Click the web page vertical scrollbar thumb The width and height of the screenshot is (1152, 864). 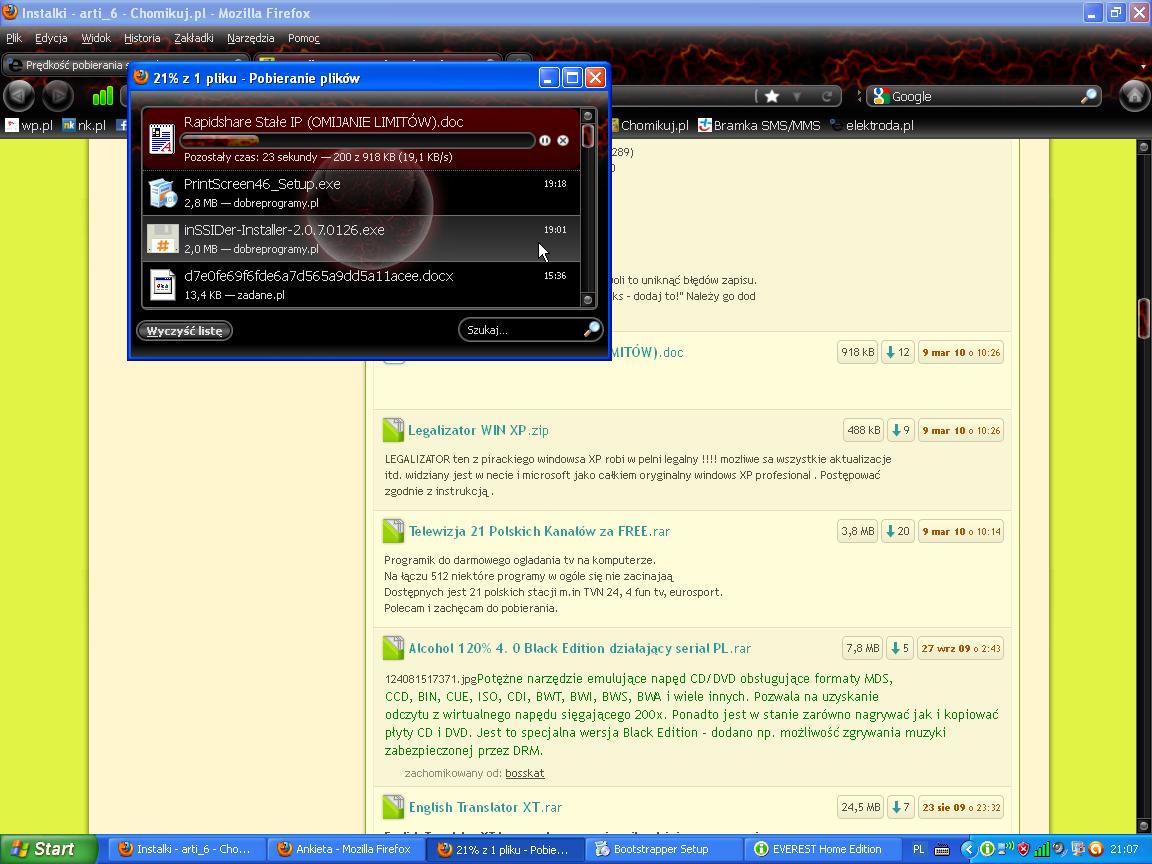(1144, 318)
